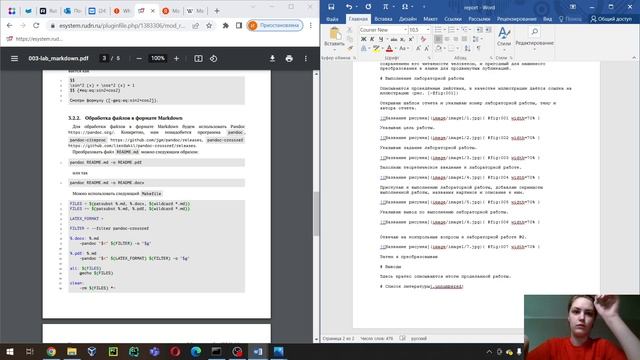Switch to Вставка ribbon tab
The width and height of the screenshot is (640, 360).
pos(383,19)
